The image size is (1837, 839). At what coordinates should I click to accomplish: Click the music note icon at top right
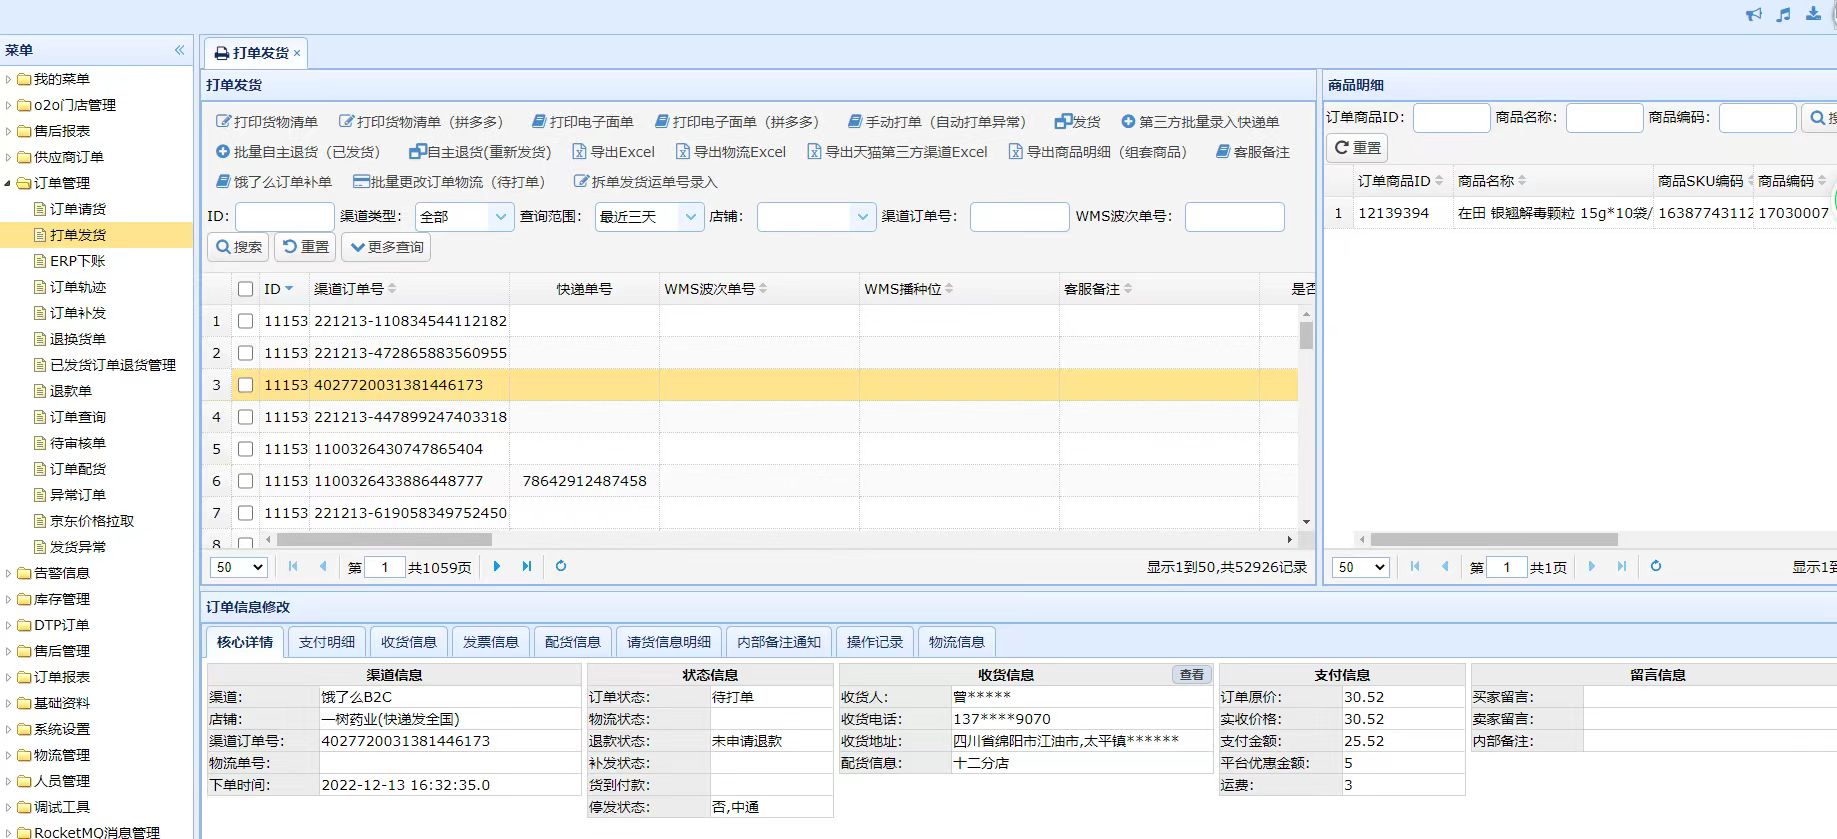[1783, 14]
